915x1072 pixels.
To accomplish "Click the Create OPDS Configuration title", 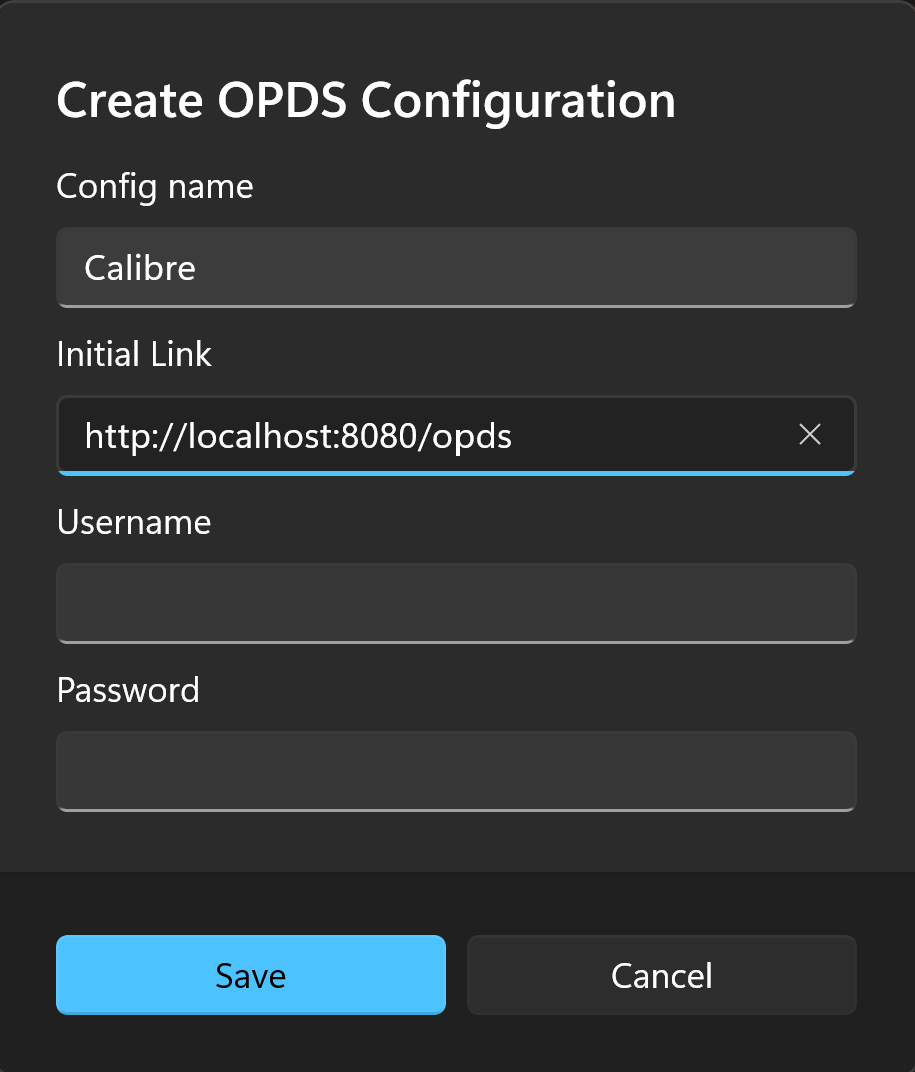I will pos(366,101).
